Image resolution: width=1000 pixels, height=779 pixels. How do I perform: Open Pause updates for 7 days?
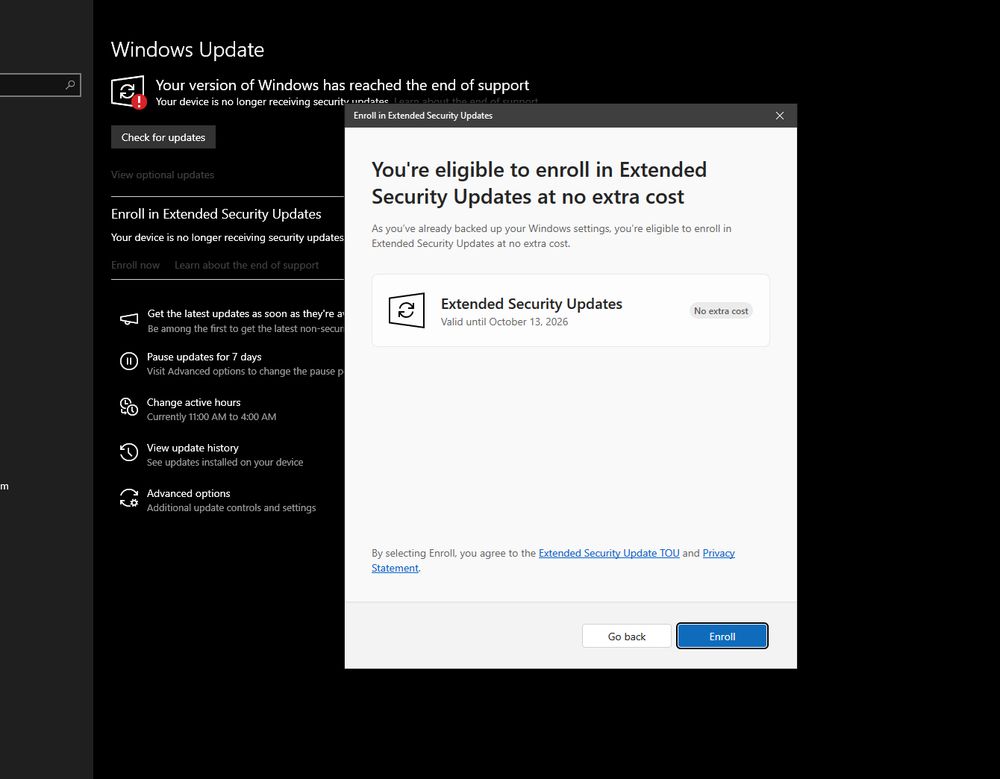(204, 357)
